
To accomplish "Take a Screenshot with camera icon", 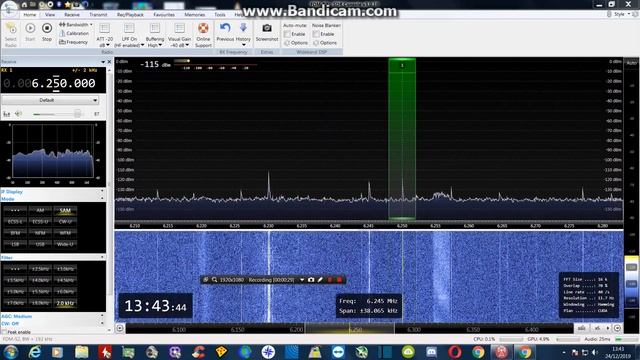I will [x=267, y=32].
